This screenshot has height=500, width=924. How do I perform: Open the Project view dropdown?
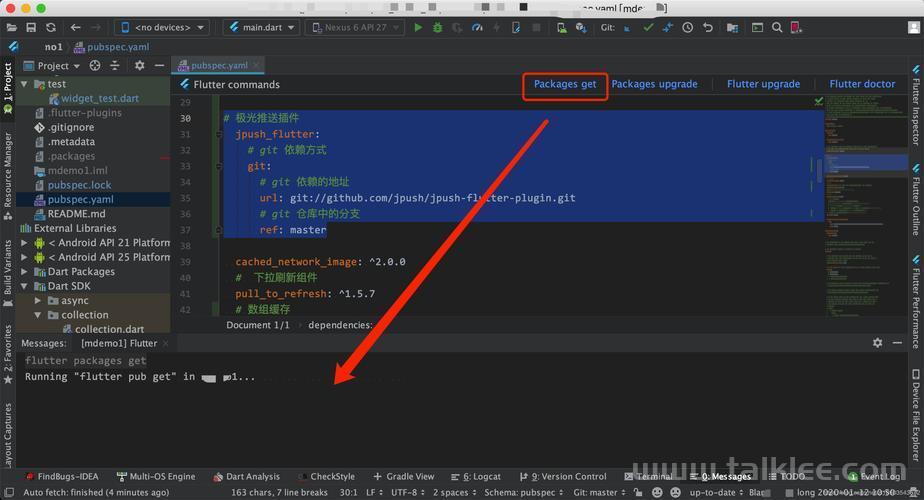click(x=52, y=65)
